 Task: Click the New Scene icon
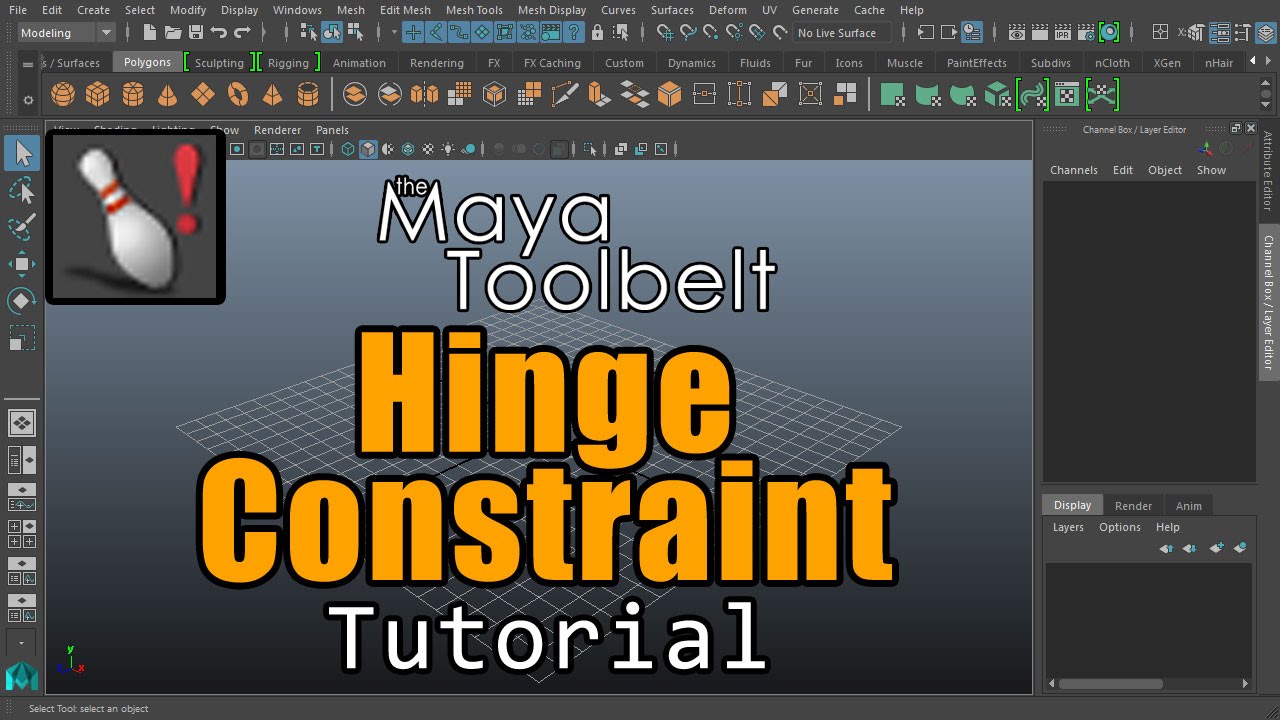tap(148, 33)
